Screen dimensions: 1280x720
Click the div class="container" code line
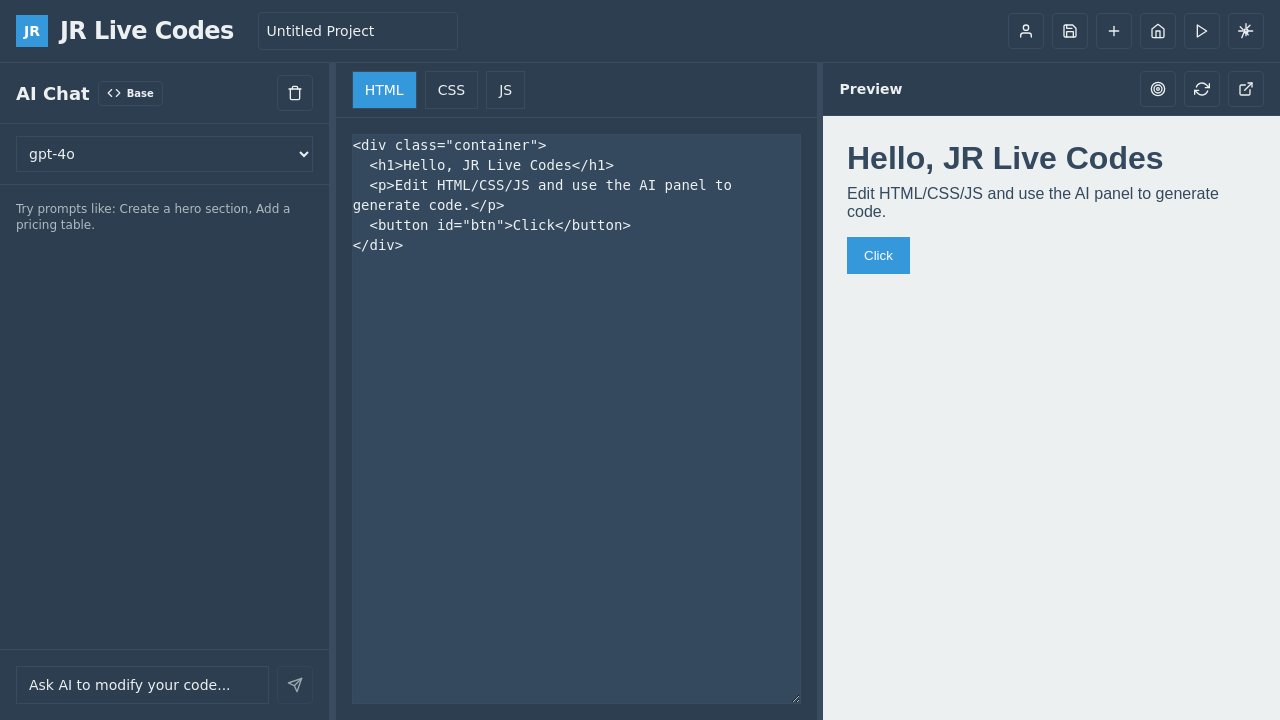pos(450,145)
